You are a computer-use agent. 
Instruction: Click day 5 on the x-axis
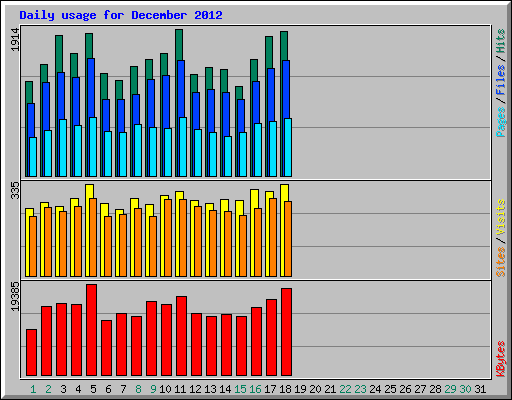click(93, 389)
